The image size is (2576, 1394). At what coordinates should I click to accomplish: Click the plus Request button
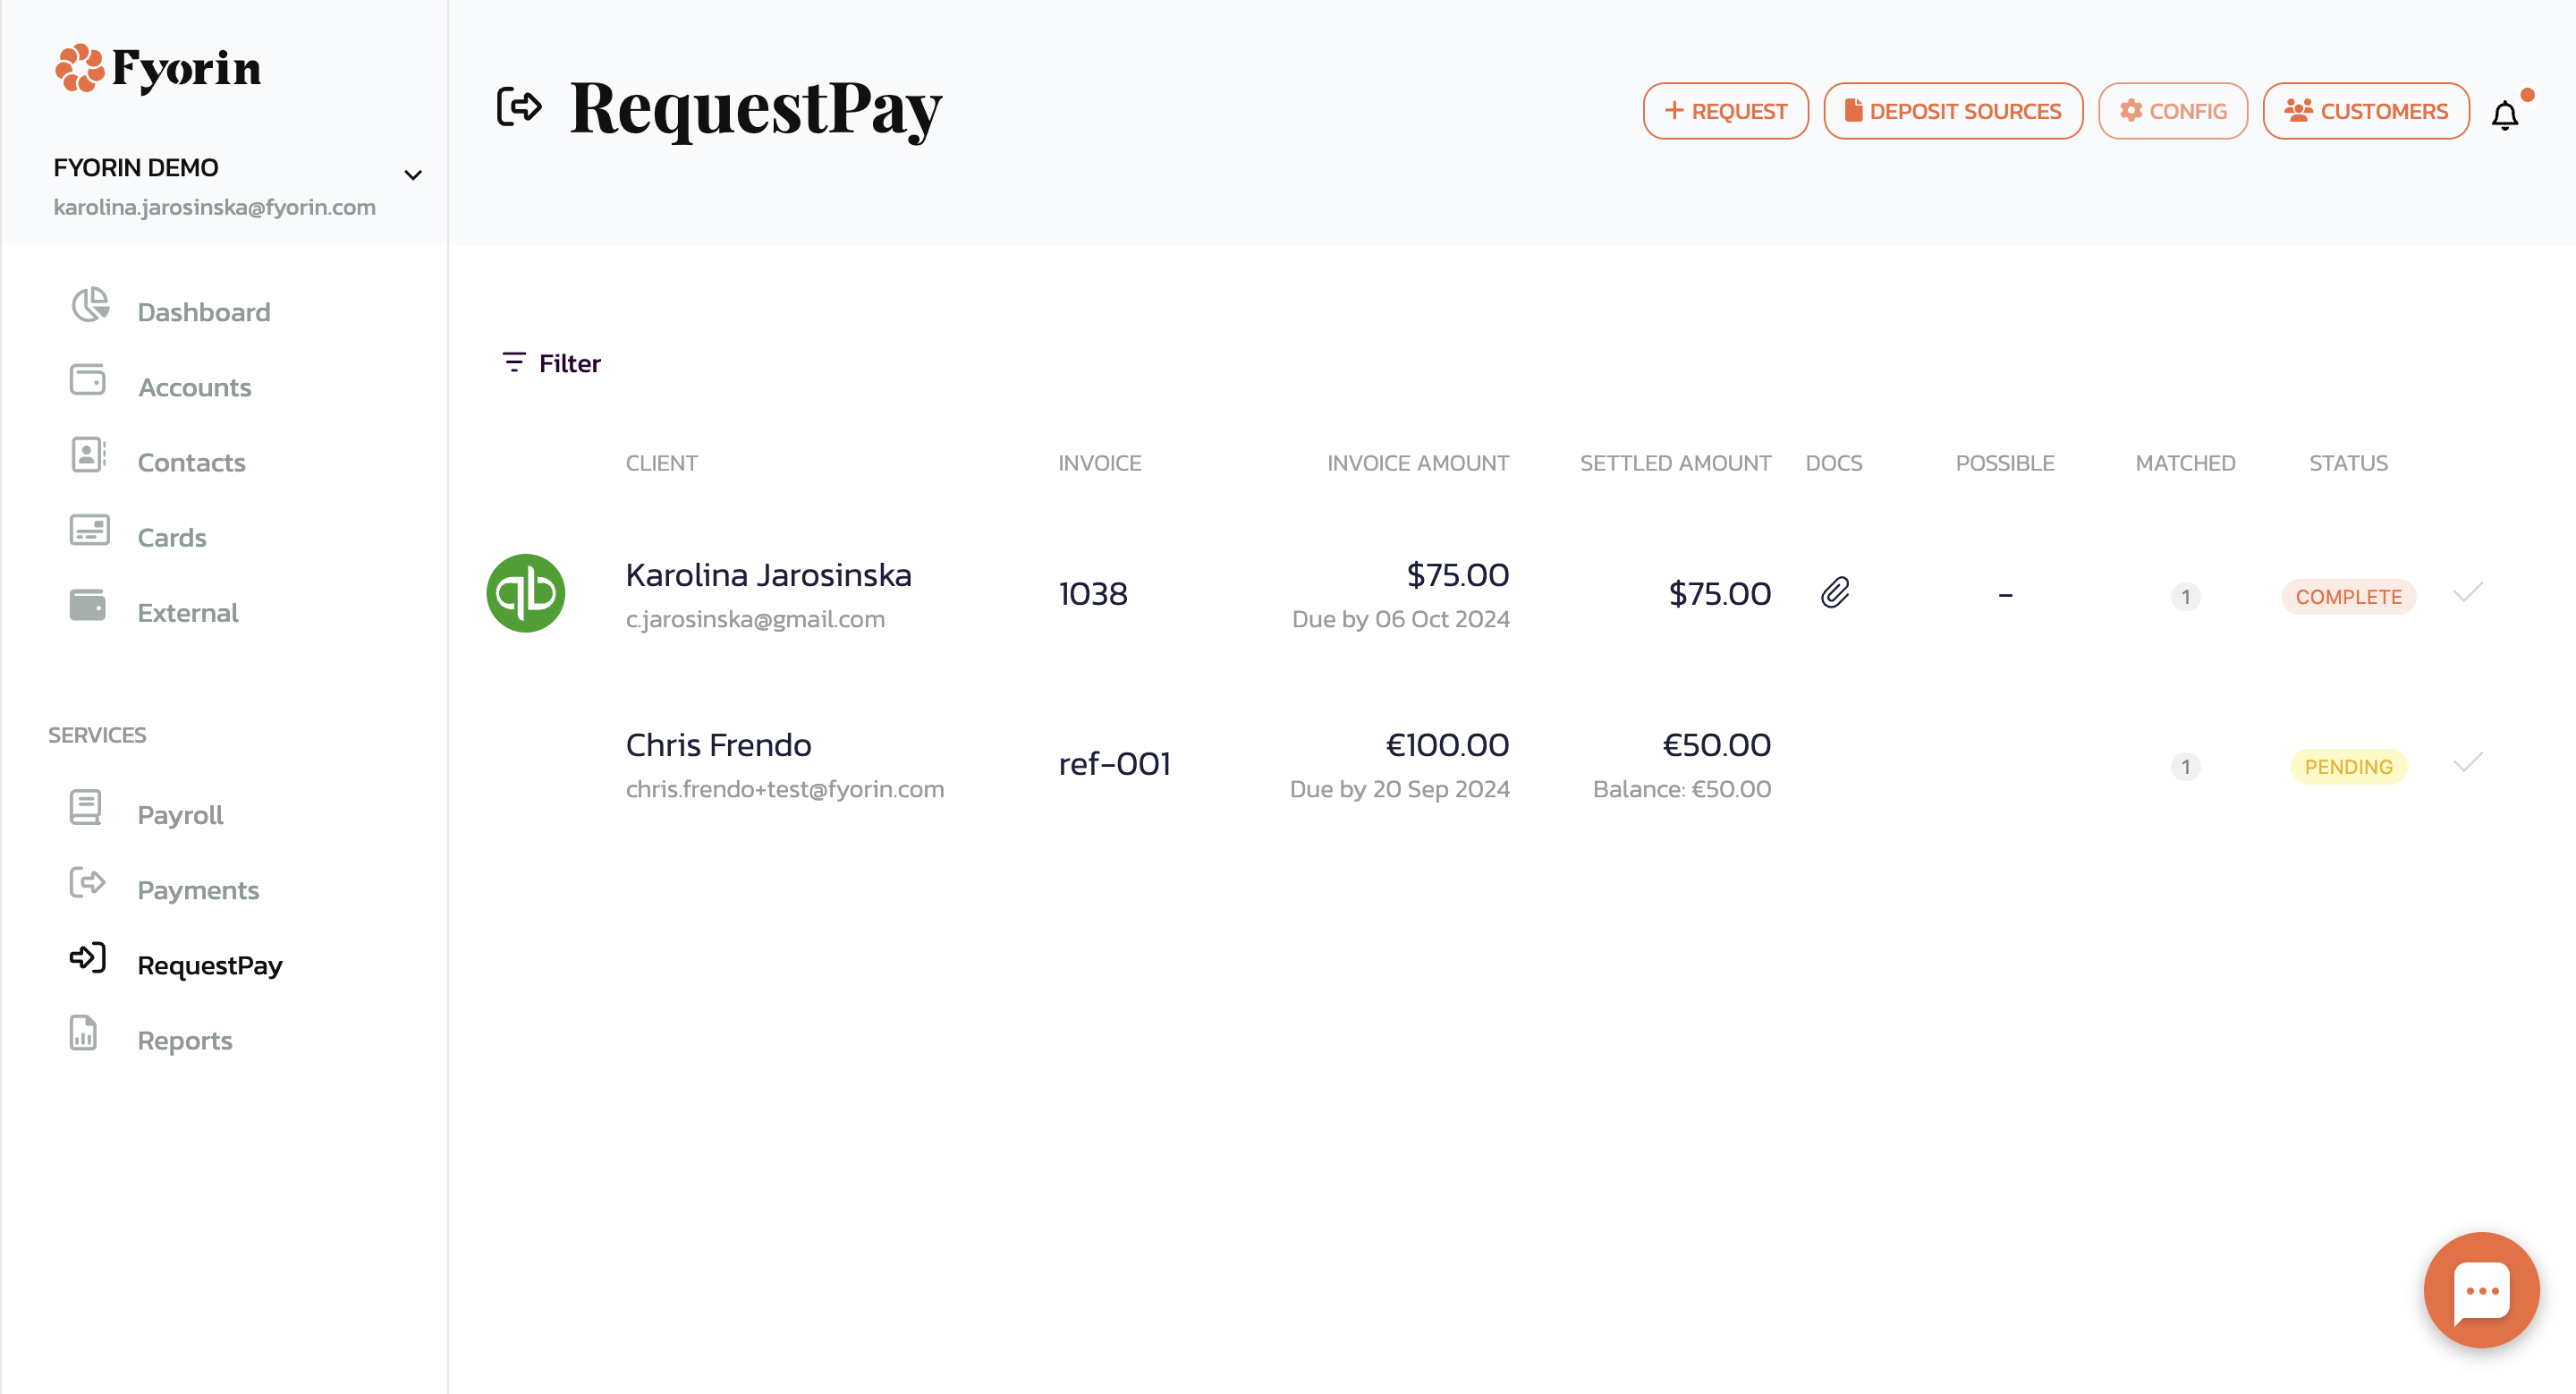[1724, 112]
